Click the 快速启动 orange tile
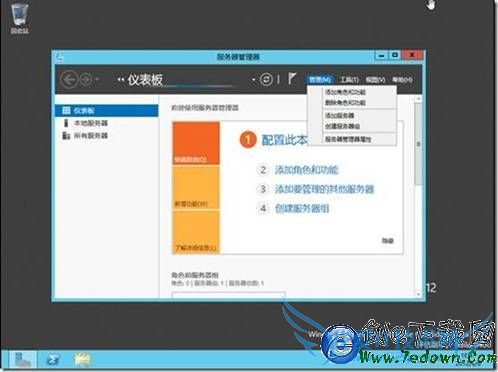 click(196, 143)
